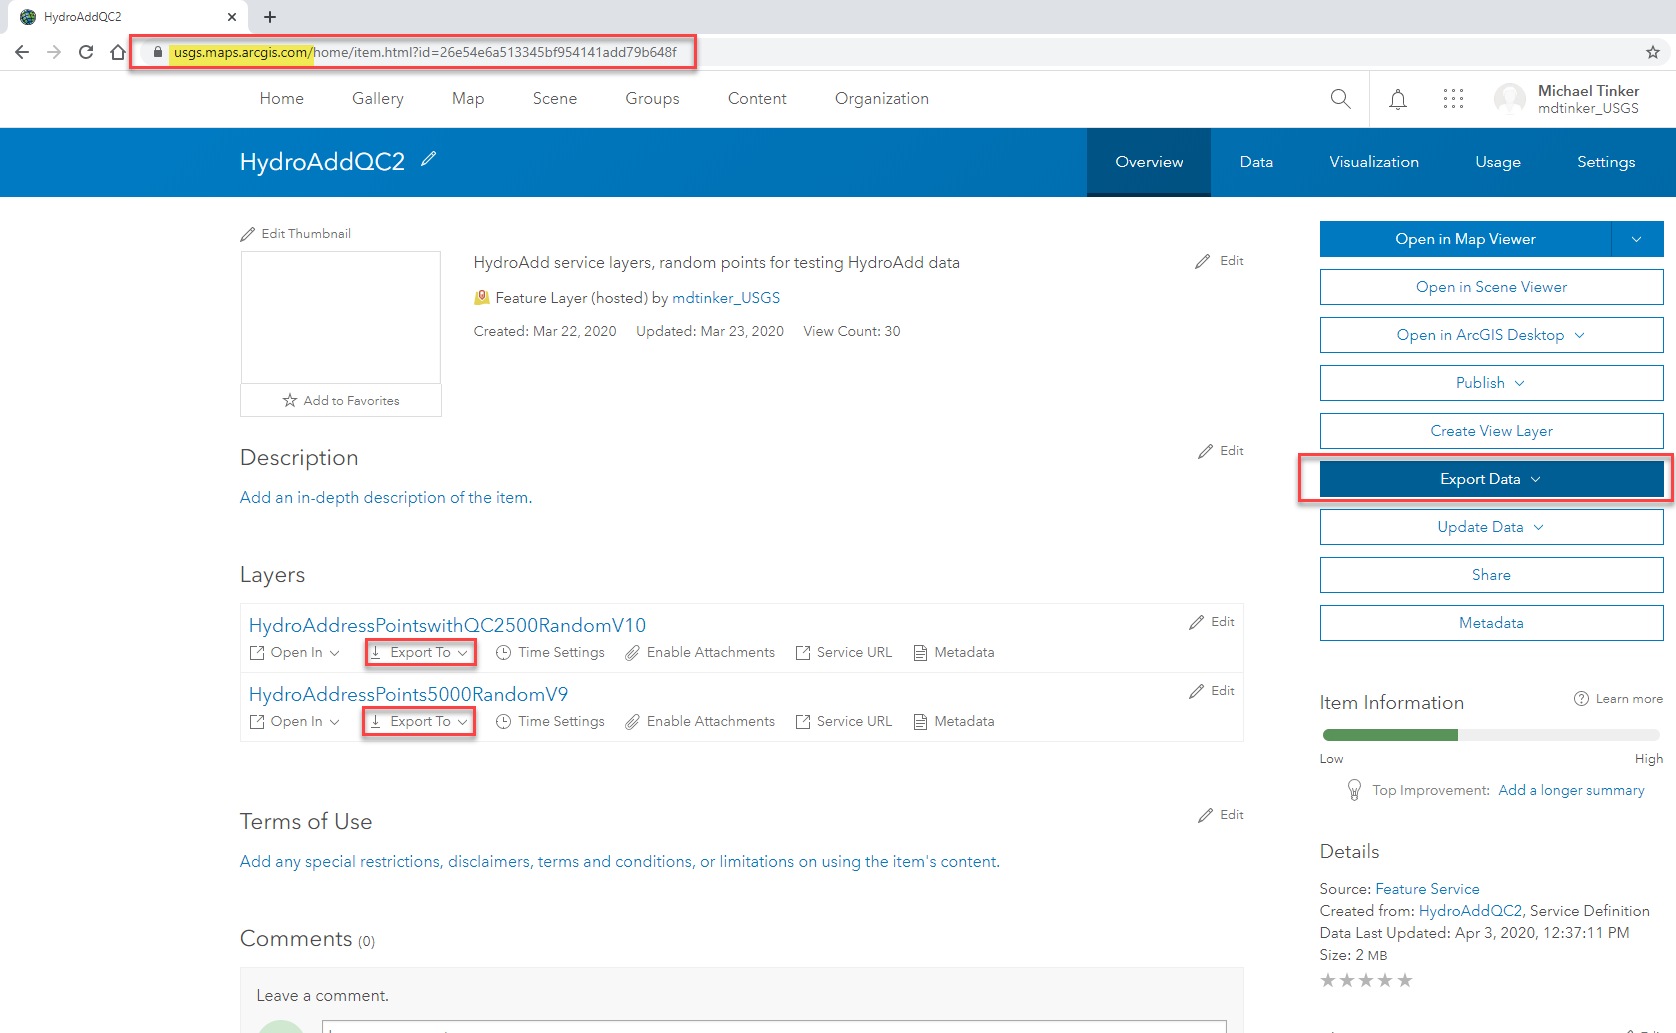The image size is (1676, 1033).
Task: Open the app launcher grid
Action: point(1453,98)
